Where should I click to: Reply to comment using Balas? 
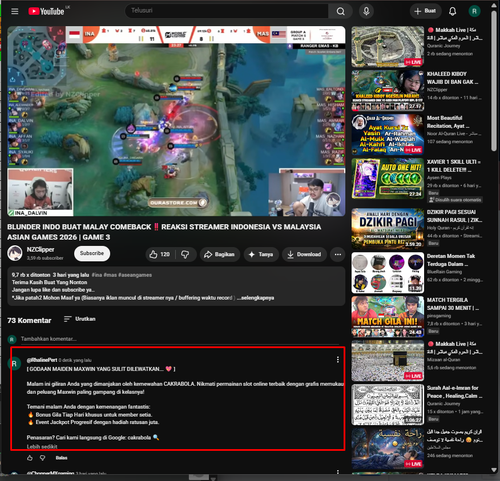(61, 458)
